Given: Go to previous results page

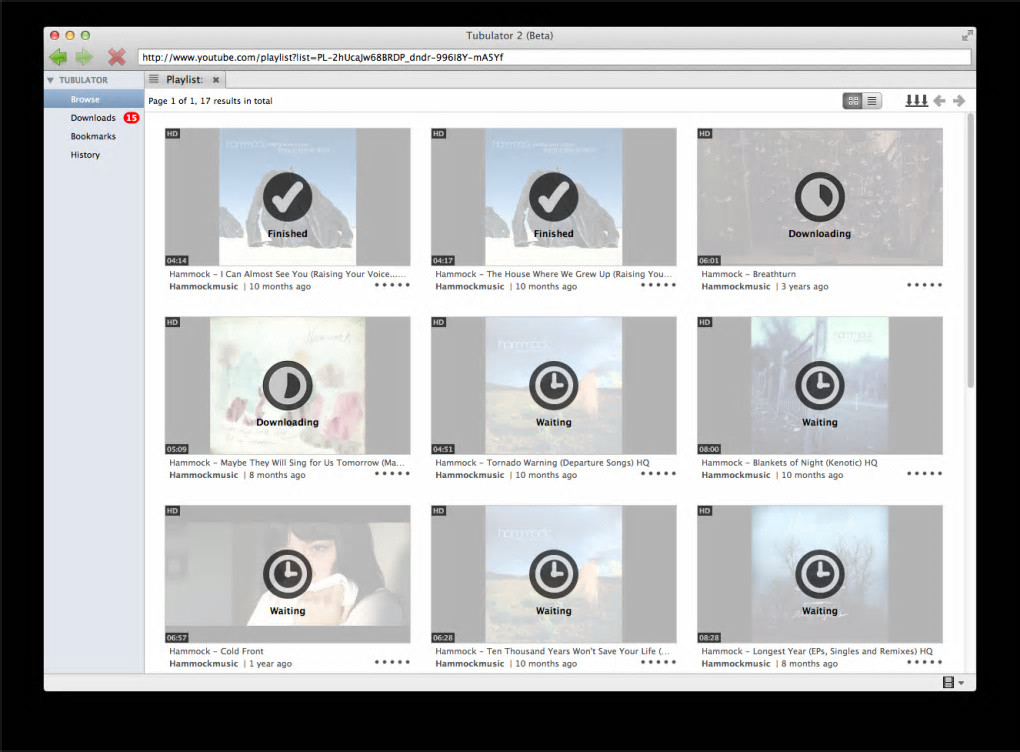Looking at the screenshot, I should [939, 101].
